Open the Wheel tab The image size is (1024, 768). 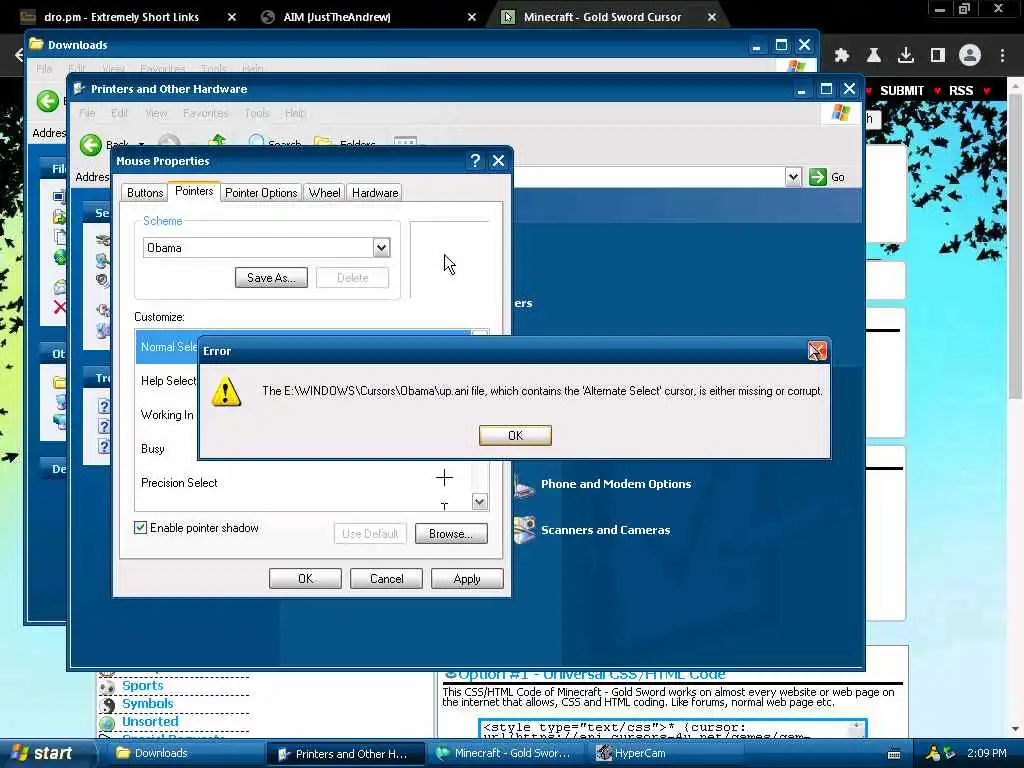[325, 193]
